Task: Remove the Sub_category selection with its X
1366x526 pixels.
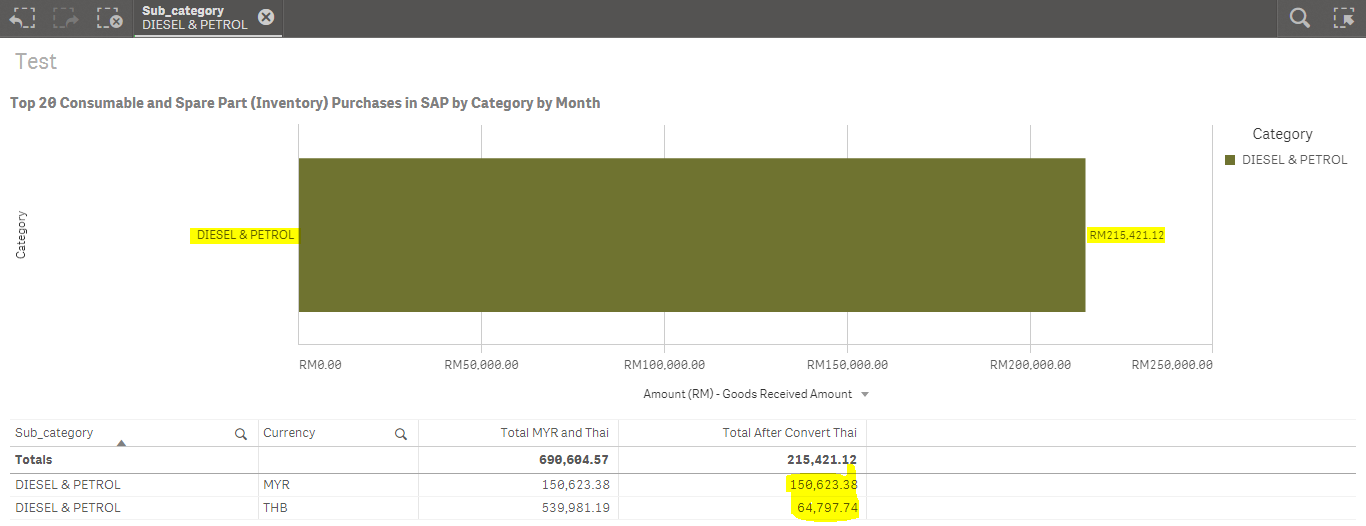Action: click(x=265, y=17)
